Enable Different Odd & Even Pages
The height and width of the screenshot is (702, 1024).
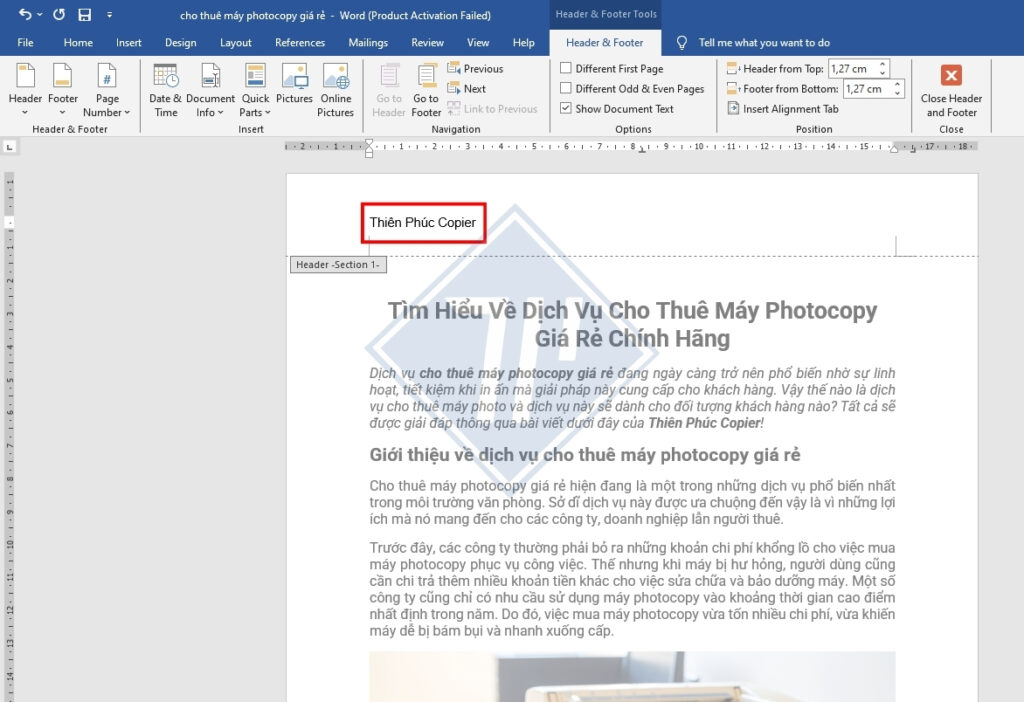coord(566,88)
